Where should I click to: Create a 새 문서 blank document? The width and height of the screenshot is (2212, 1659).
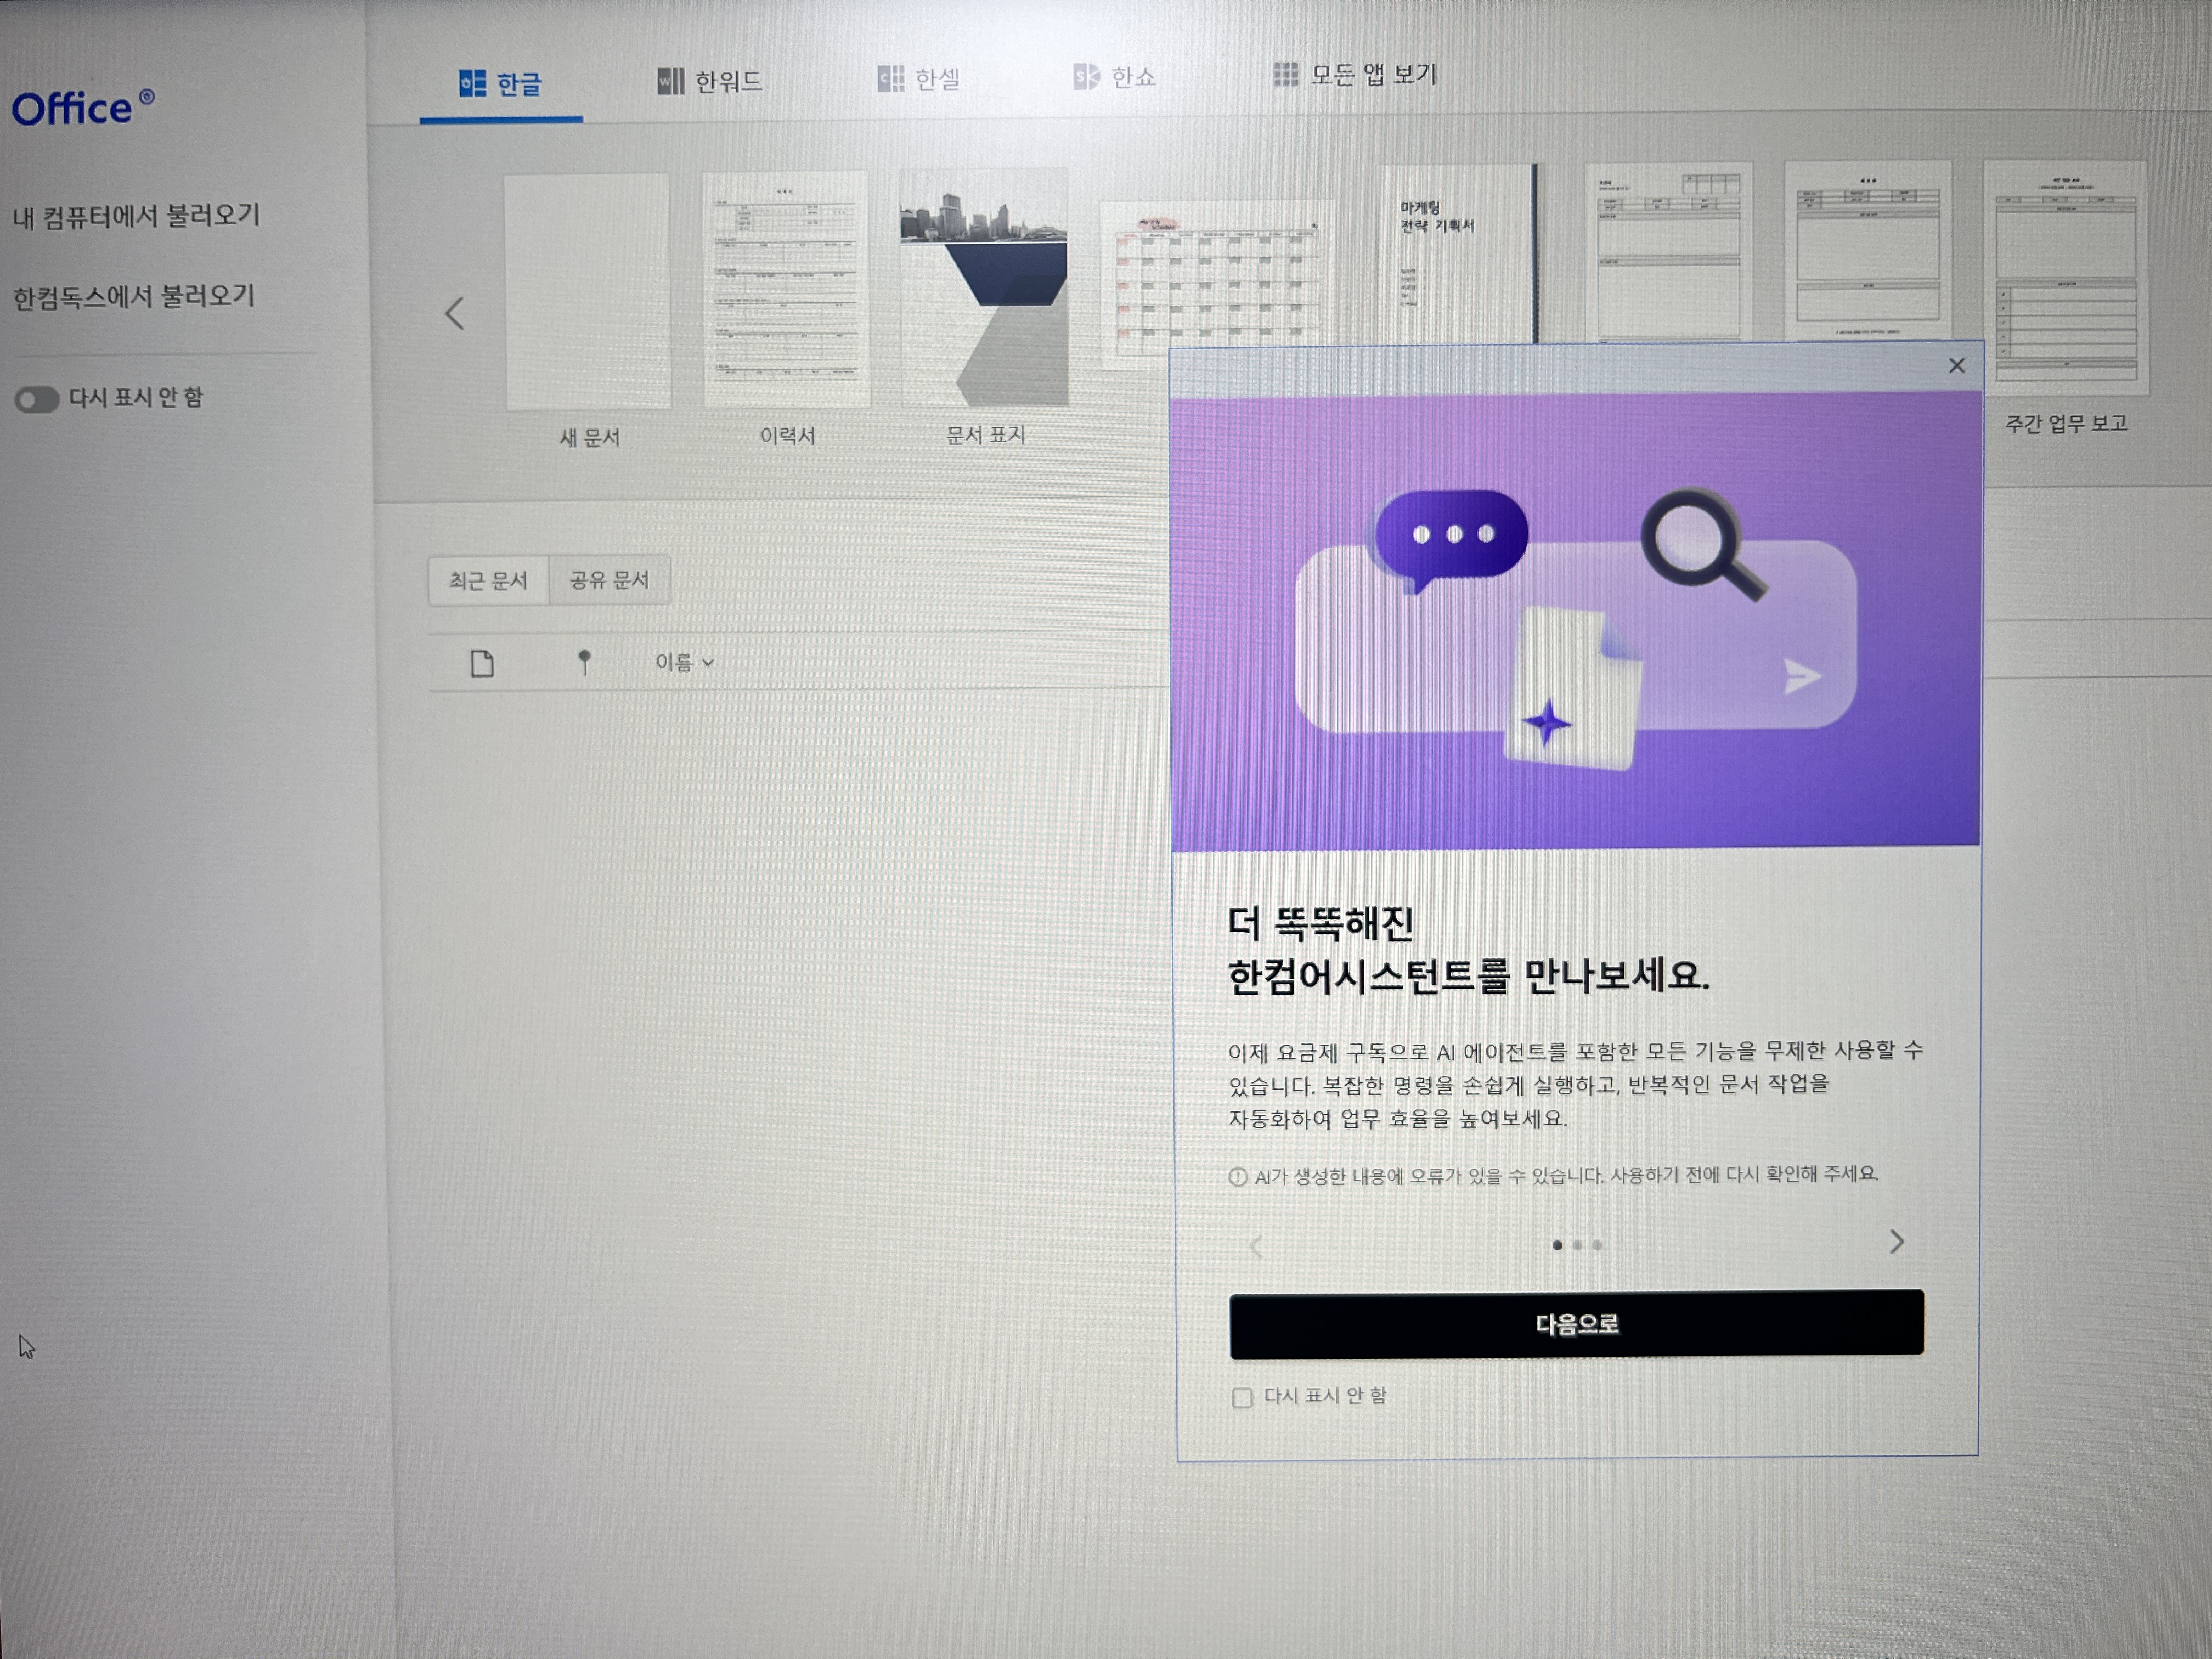pyautogui.click(x=588, y=292)
